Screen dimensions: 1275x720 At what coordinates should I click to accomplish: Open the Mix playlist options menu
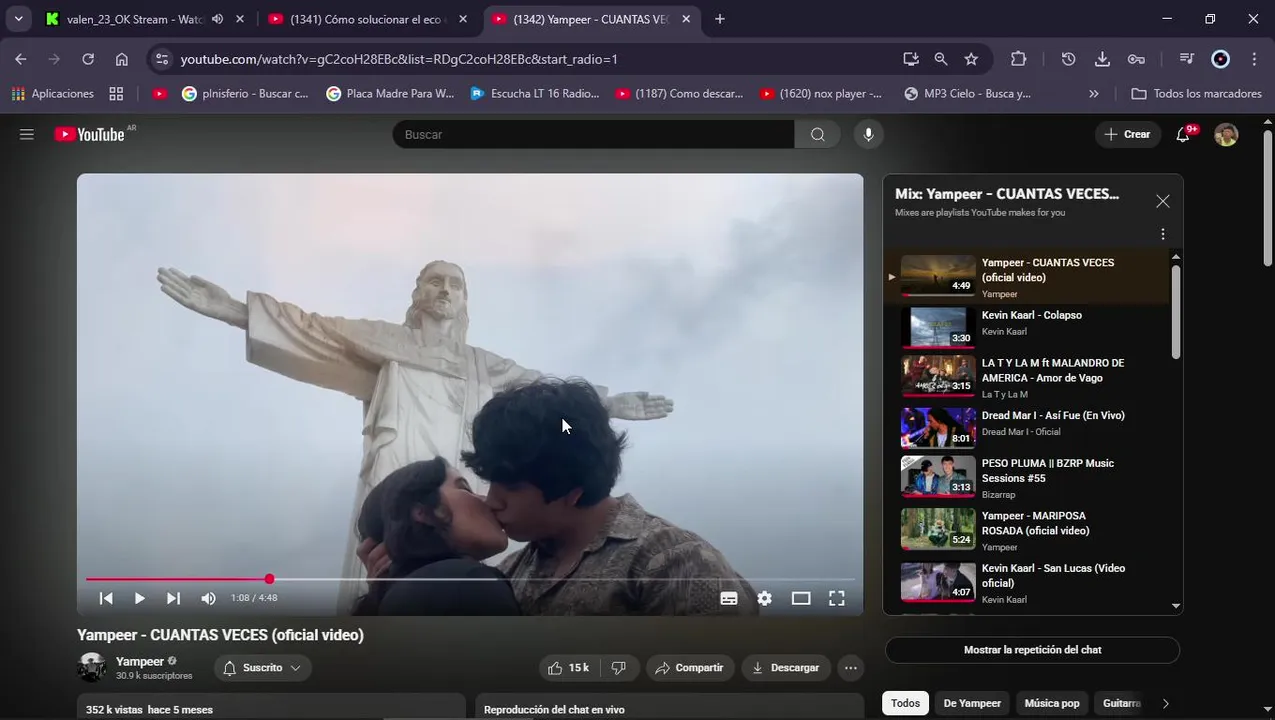(1162, 234)
